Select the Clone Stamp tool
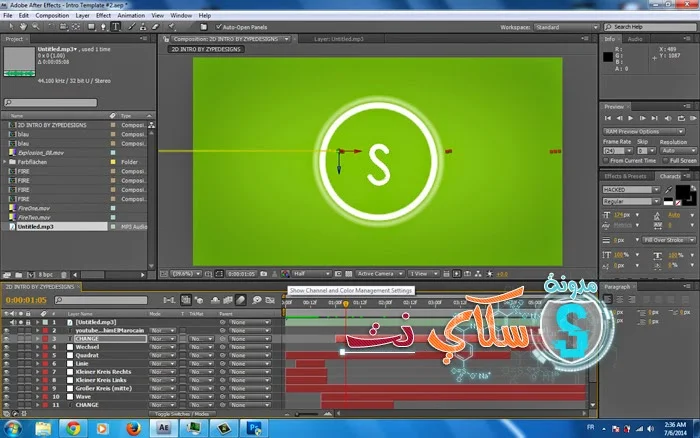This screenshot has height=438, width=700. [143, 27]
